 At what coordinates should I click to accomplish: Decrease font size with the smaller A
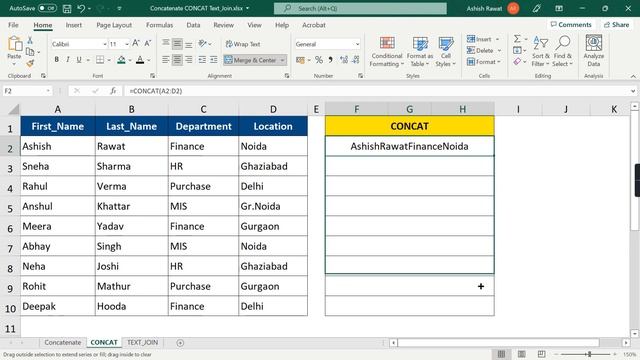tap(148, 43)
